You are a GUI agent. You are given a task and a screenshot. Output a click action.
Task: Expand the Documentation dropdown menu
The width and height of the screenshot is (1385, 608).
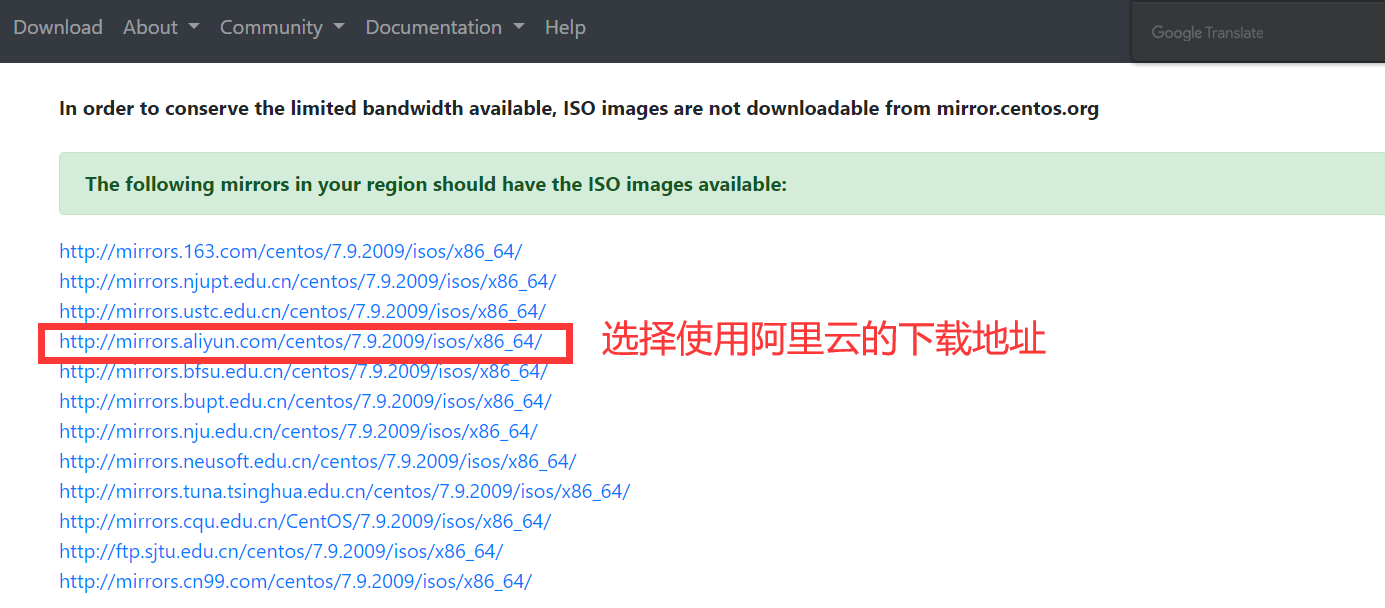(x=445, y=28)
